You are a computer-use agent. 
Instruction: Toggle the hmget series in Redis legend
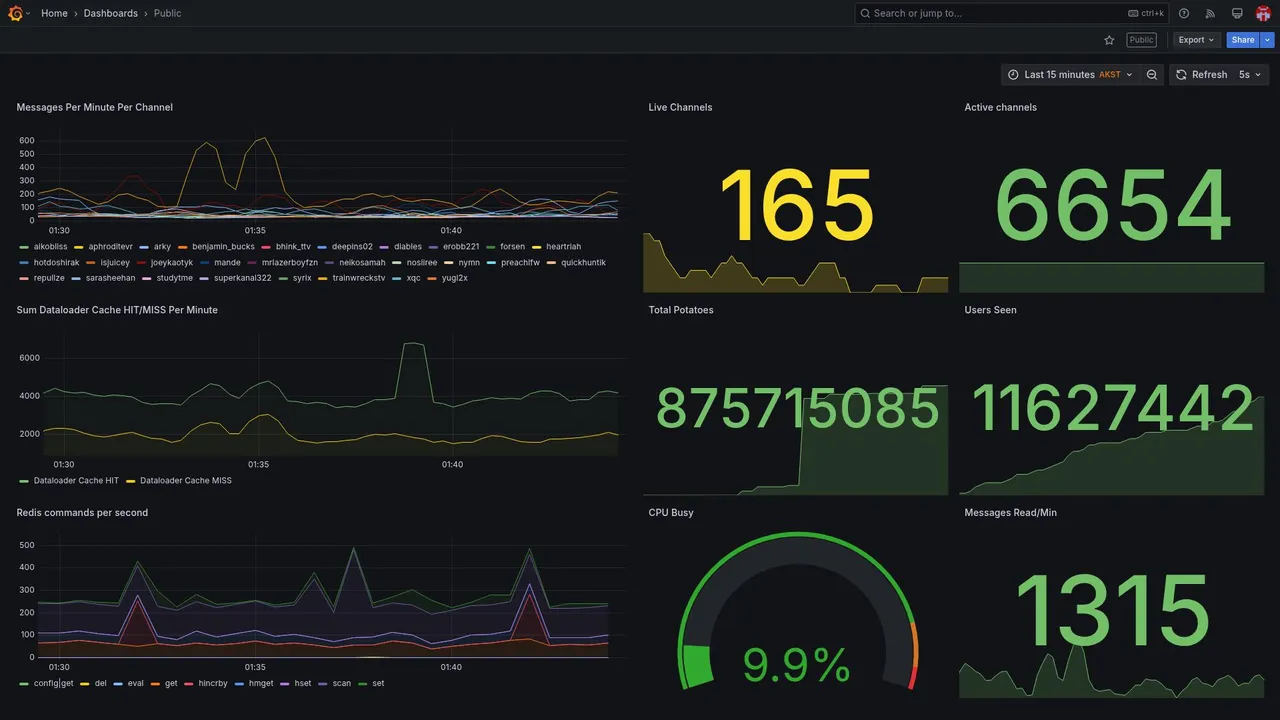click(255, 683)
